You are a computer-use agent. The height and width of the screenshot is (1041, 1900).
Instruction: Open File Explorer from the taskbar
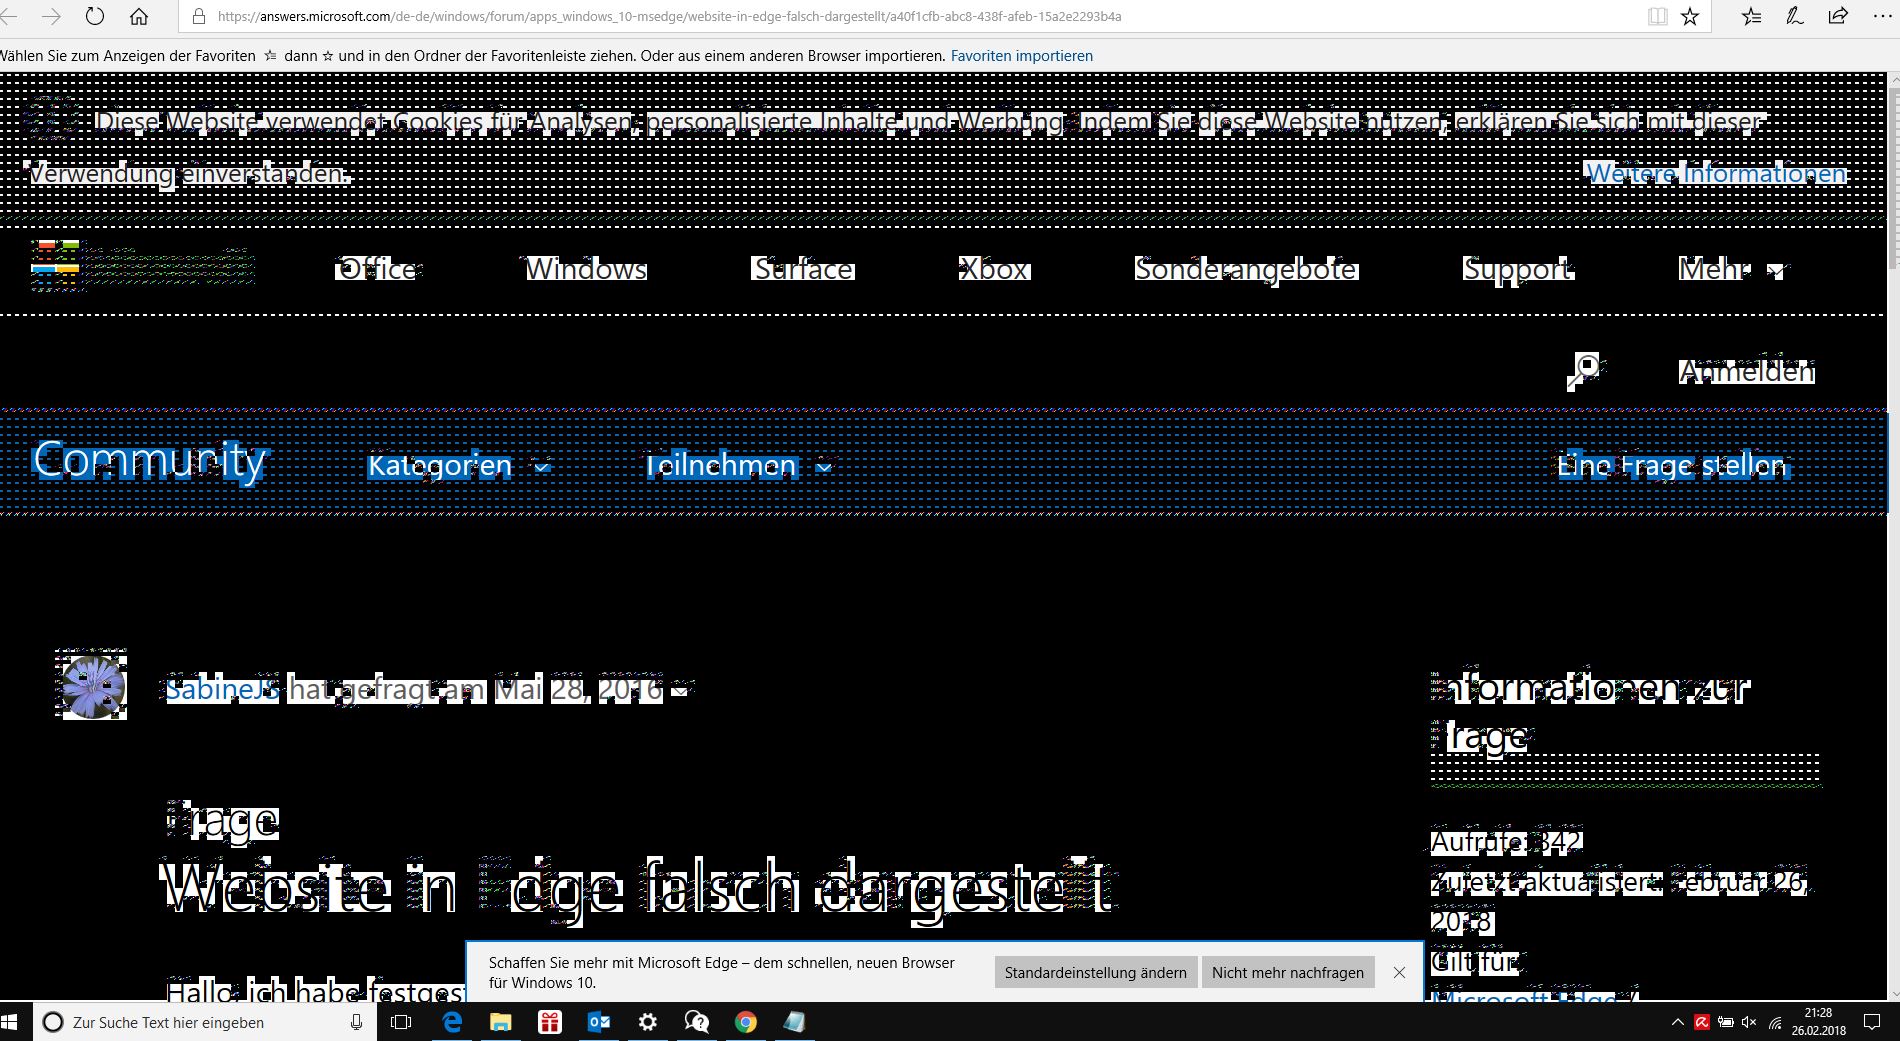[500, 1022]
